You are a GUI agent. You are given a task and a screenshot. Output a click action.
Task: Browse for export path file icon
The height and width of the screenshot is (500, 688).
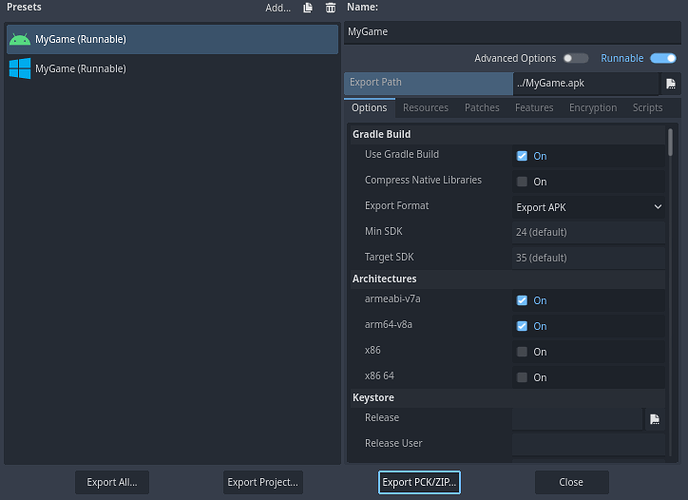pyautogui.click(x=670, y=84)
